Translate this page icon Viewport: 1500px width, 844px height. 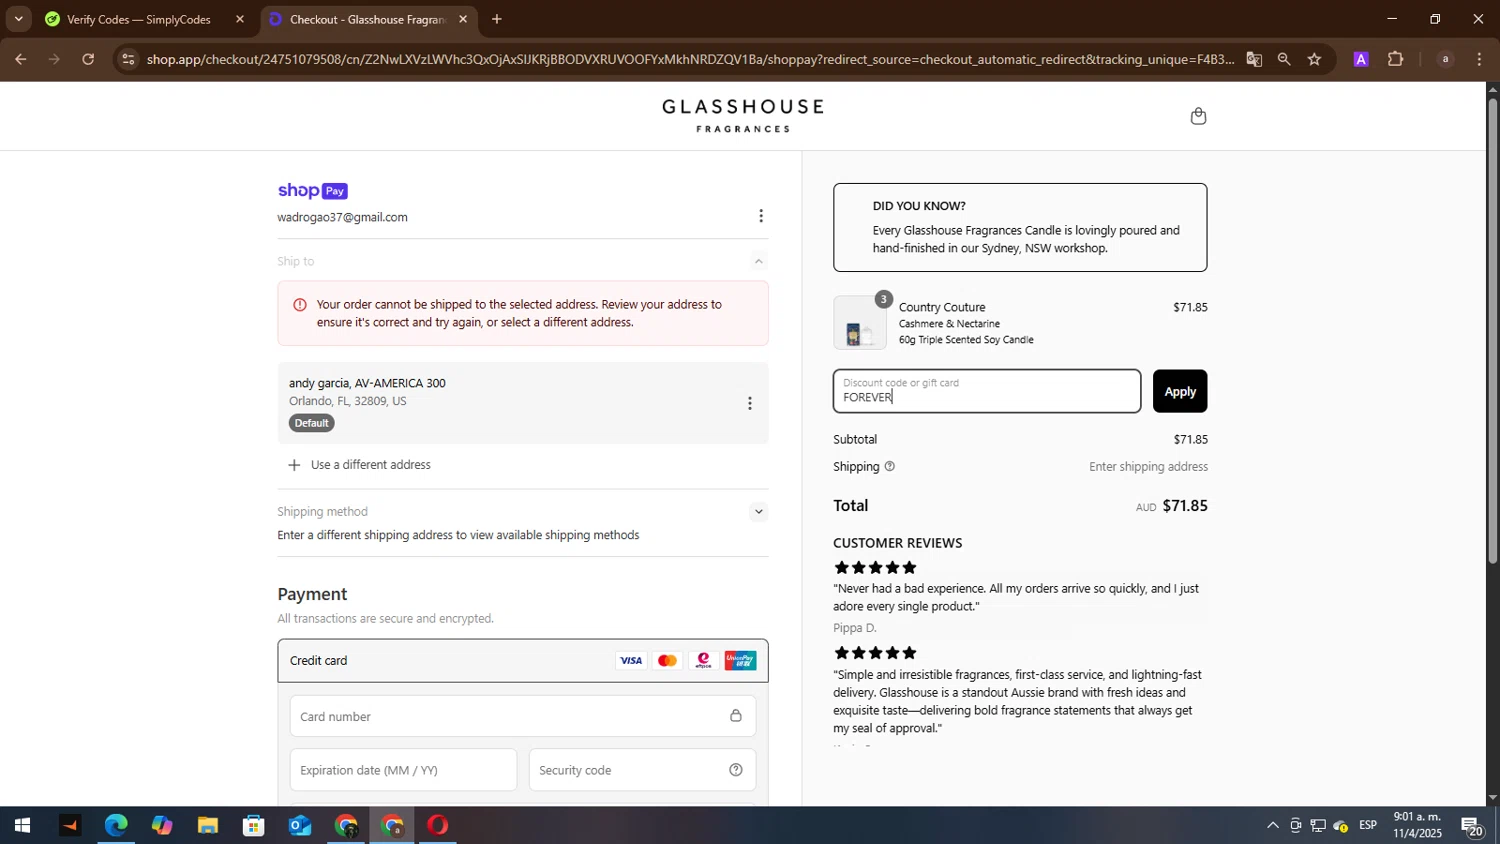pos(1254,60)
